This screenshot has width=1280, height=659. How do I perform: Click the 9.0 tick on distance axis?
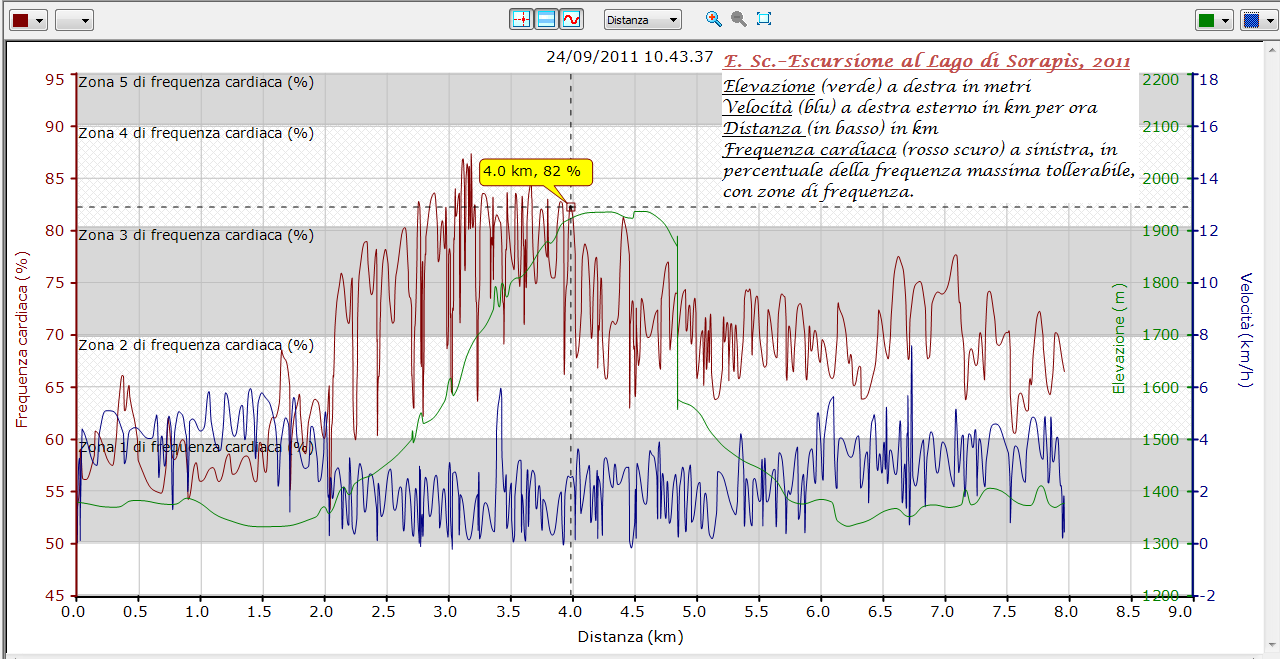1182,609
